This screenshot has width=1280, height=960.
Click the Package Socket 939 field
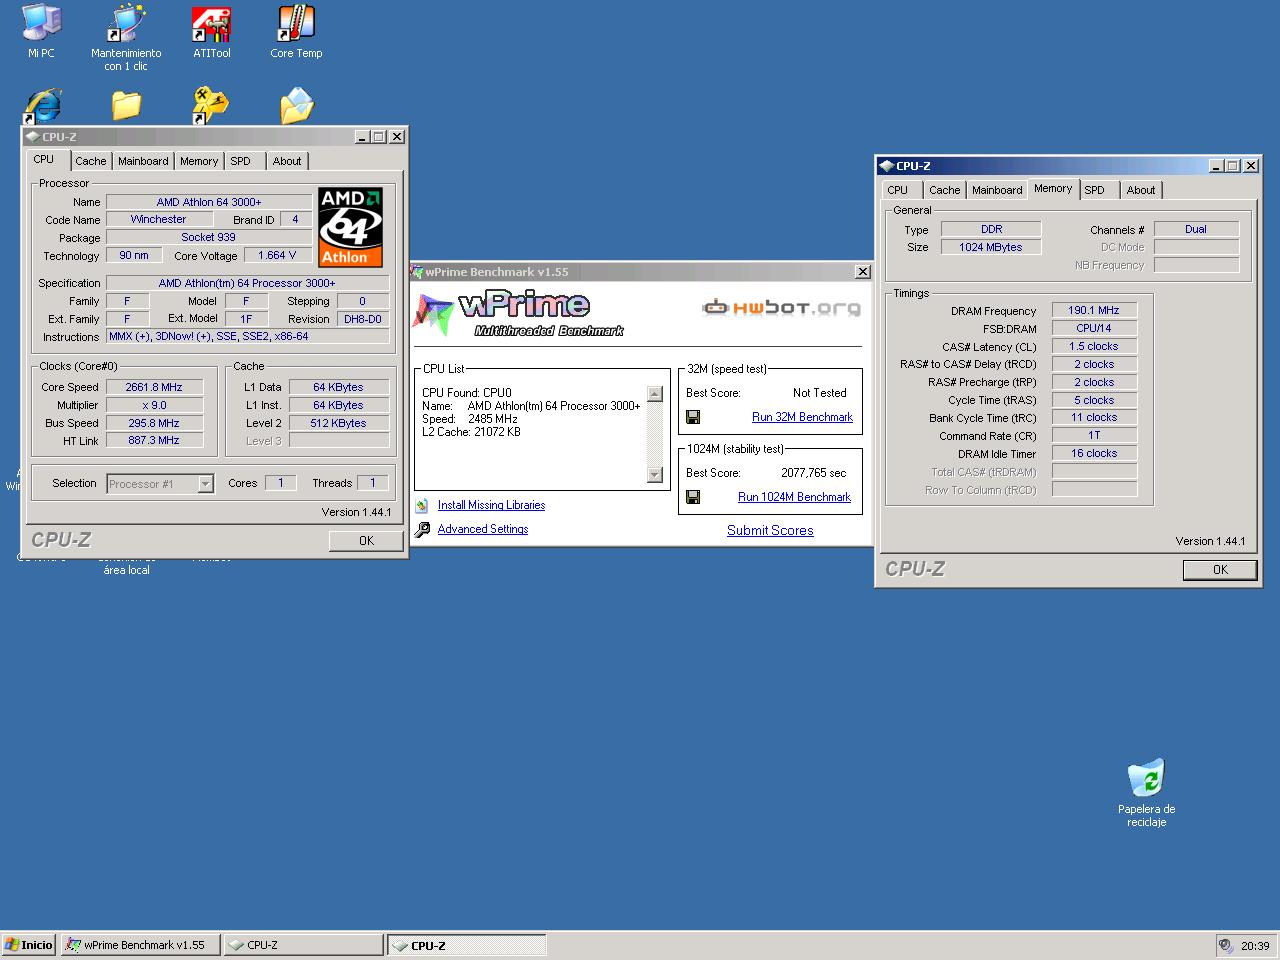click(209, 237)
